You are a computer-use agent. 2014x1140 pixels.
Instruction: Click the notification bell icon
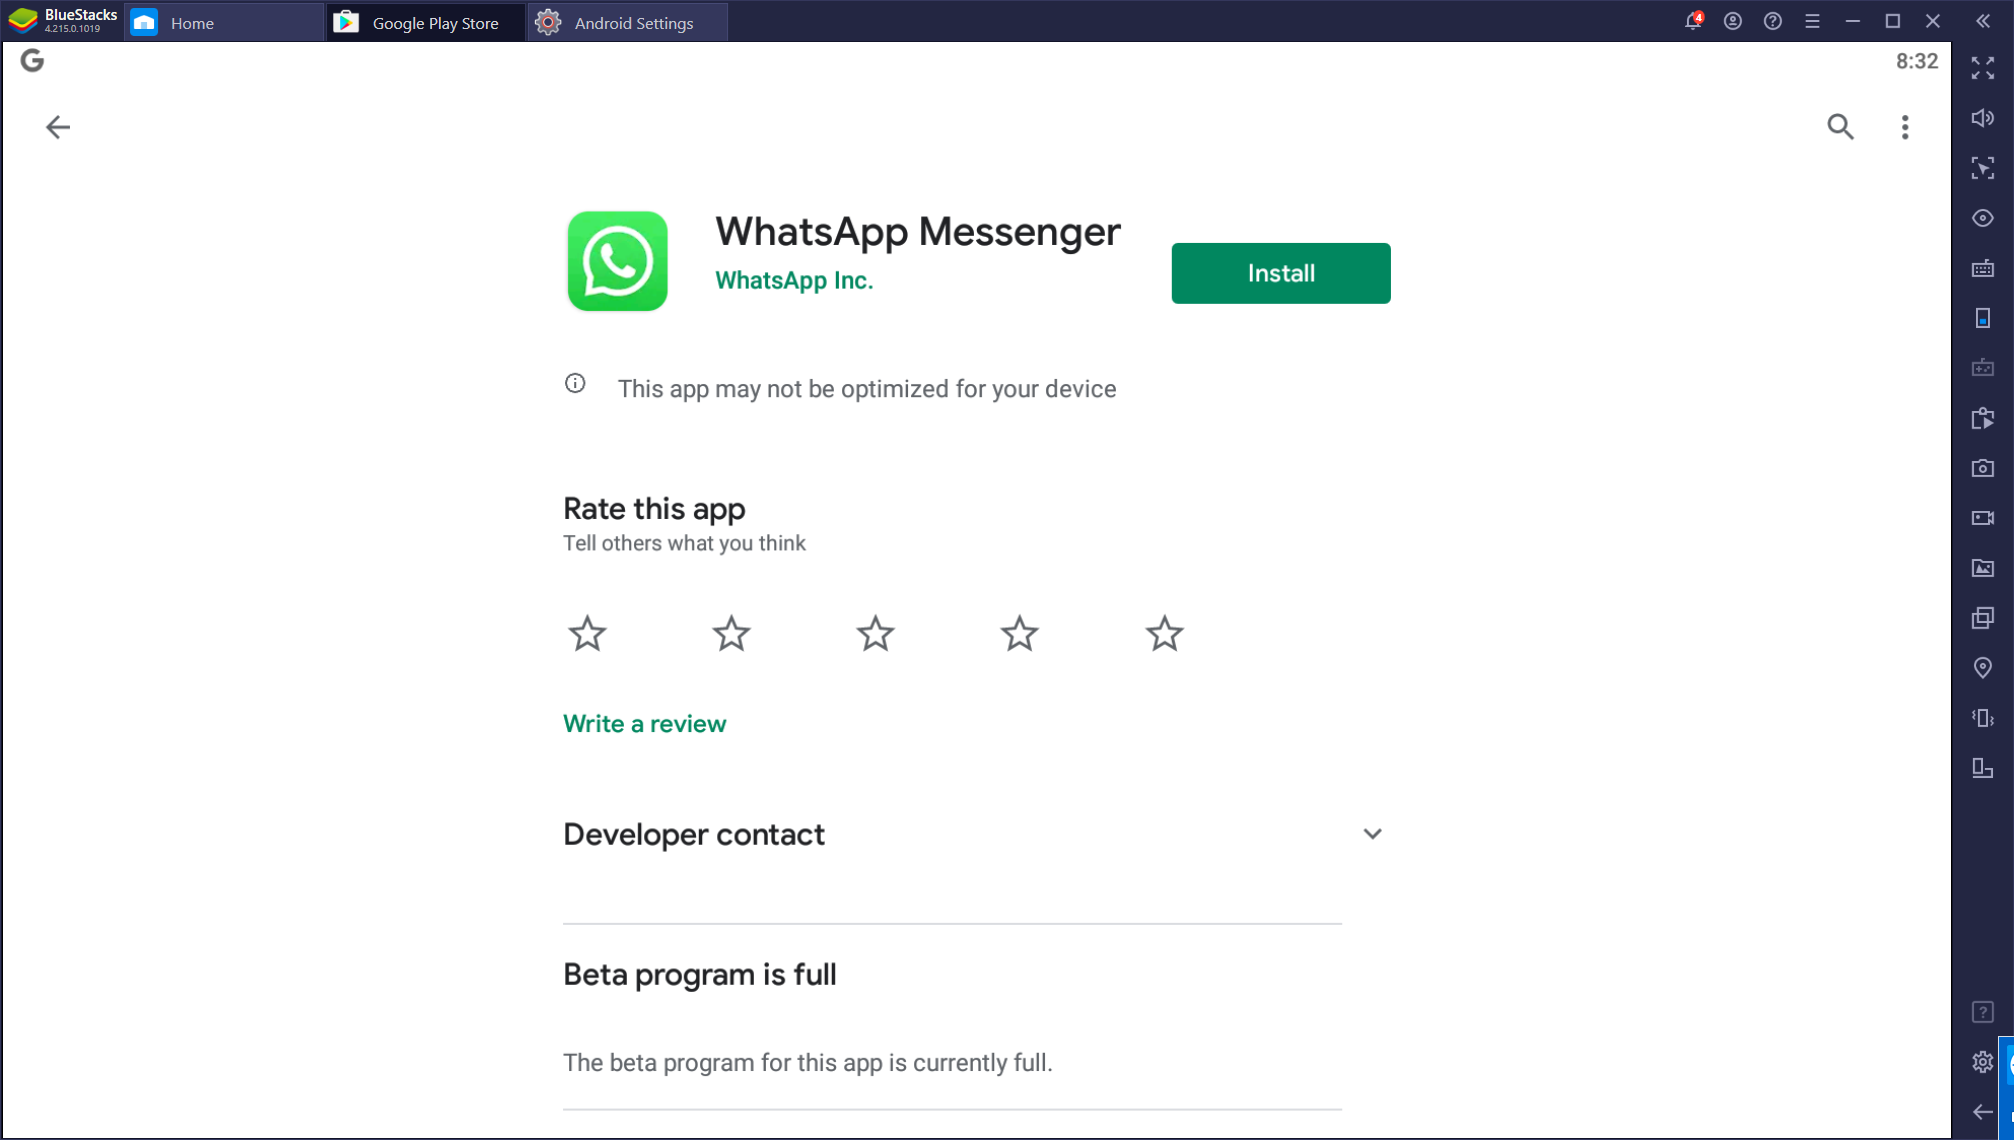1692,21
